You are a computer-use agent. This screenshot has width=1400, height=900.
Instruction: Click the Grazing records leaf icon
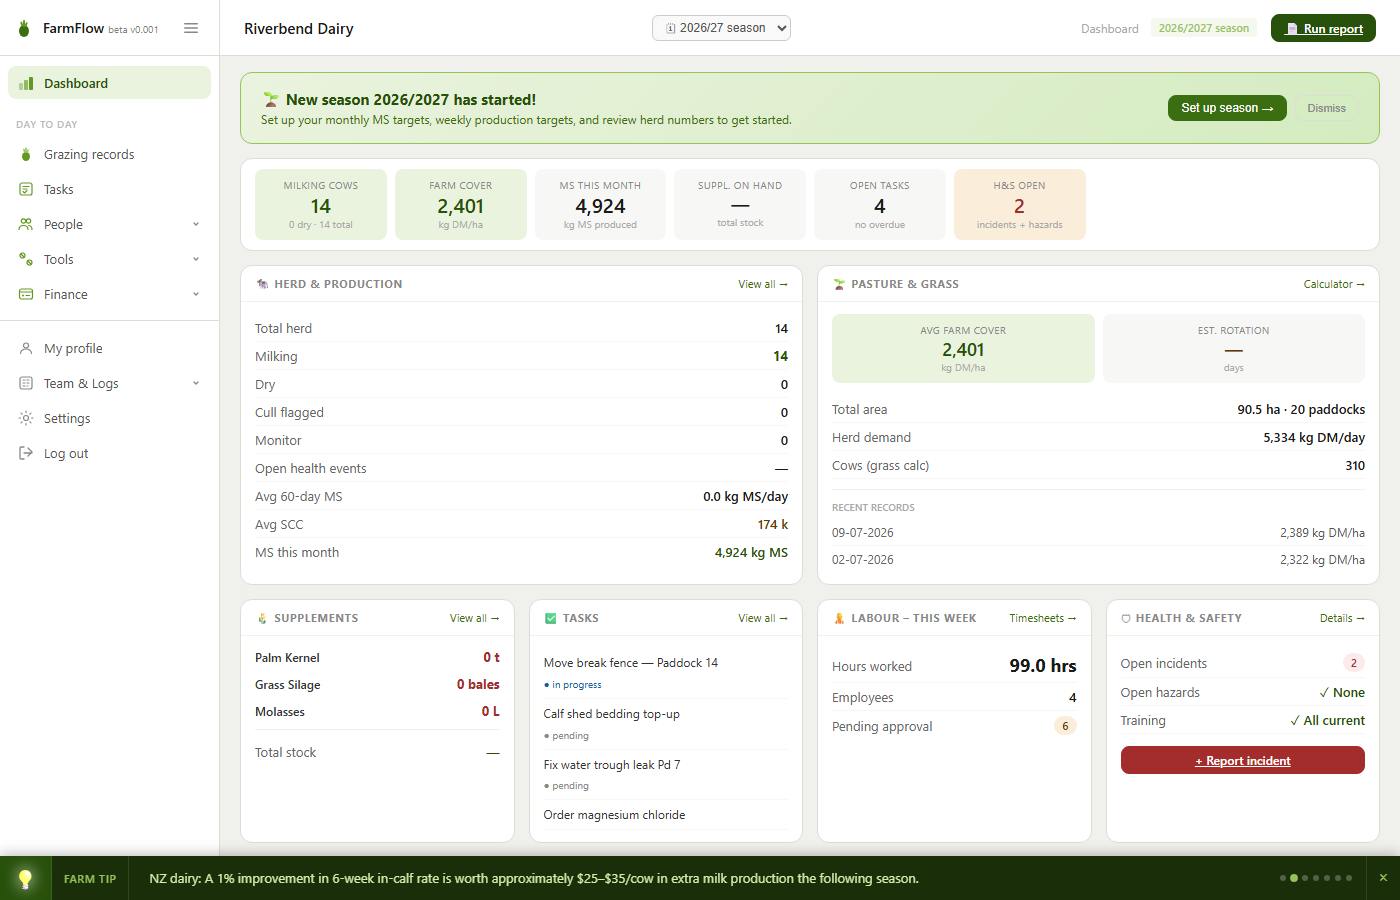click(x=26, y=154)
